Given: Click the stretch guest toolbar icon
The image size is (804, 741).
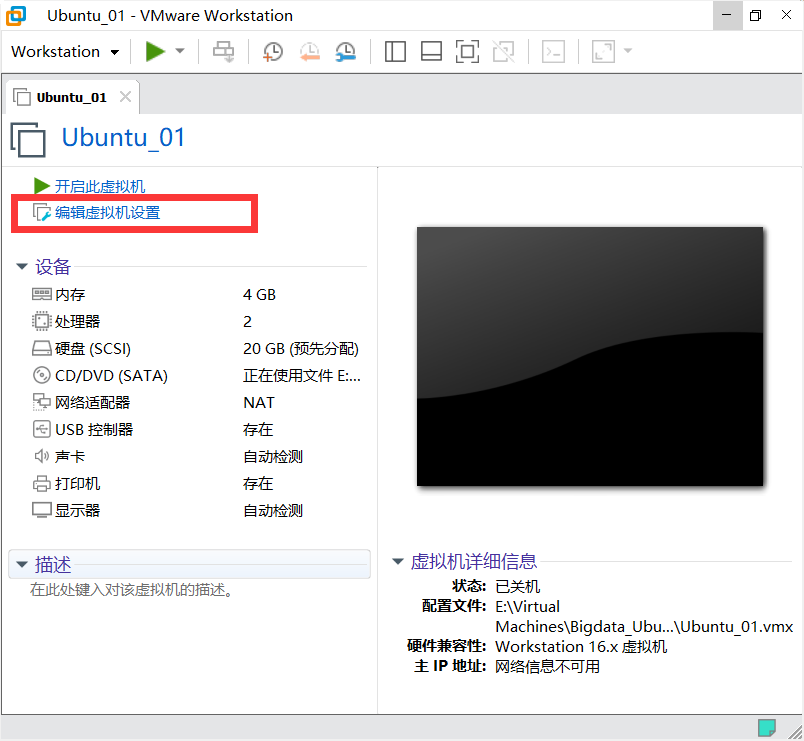Looking at the screenshot, I should point(604,51).
